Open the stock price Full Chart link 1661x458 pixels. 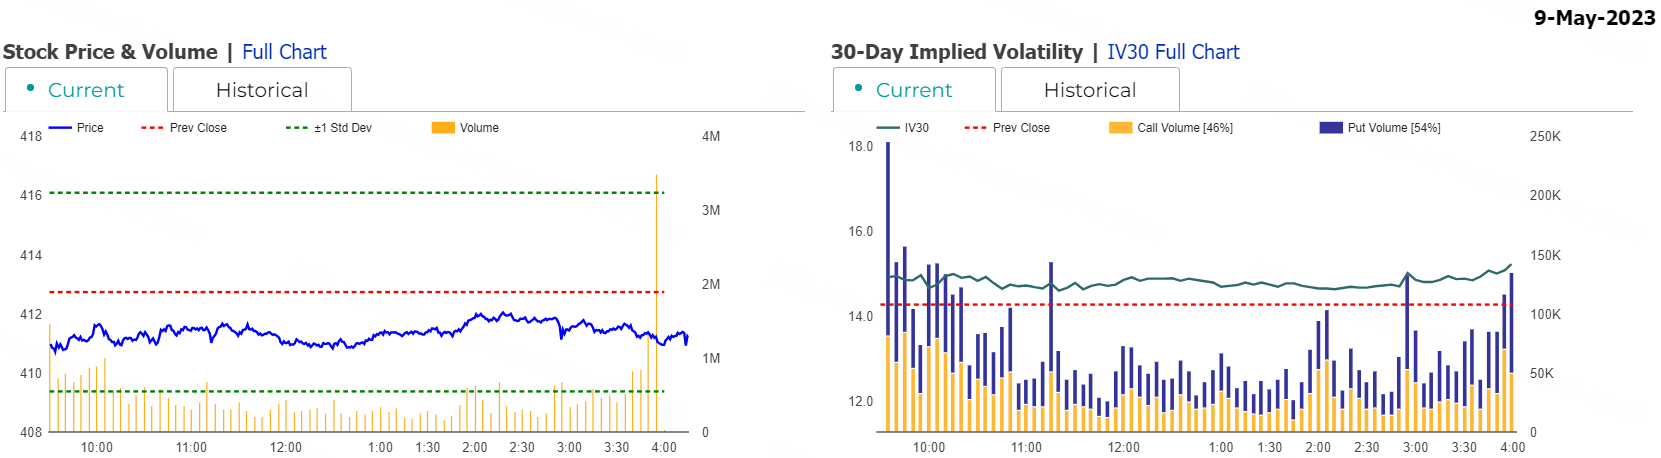click(x=284, y=52)
